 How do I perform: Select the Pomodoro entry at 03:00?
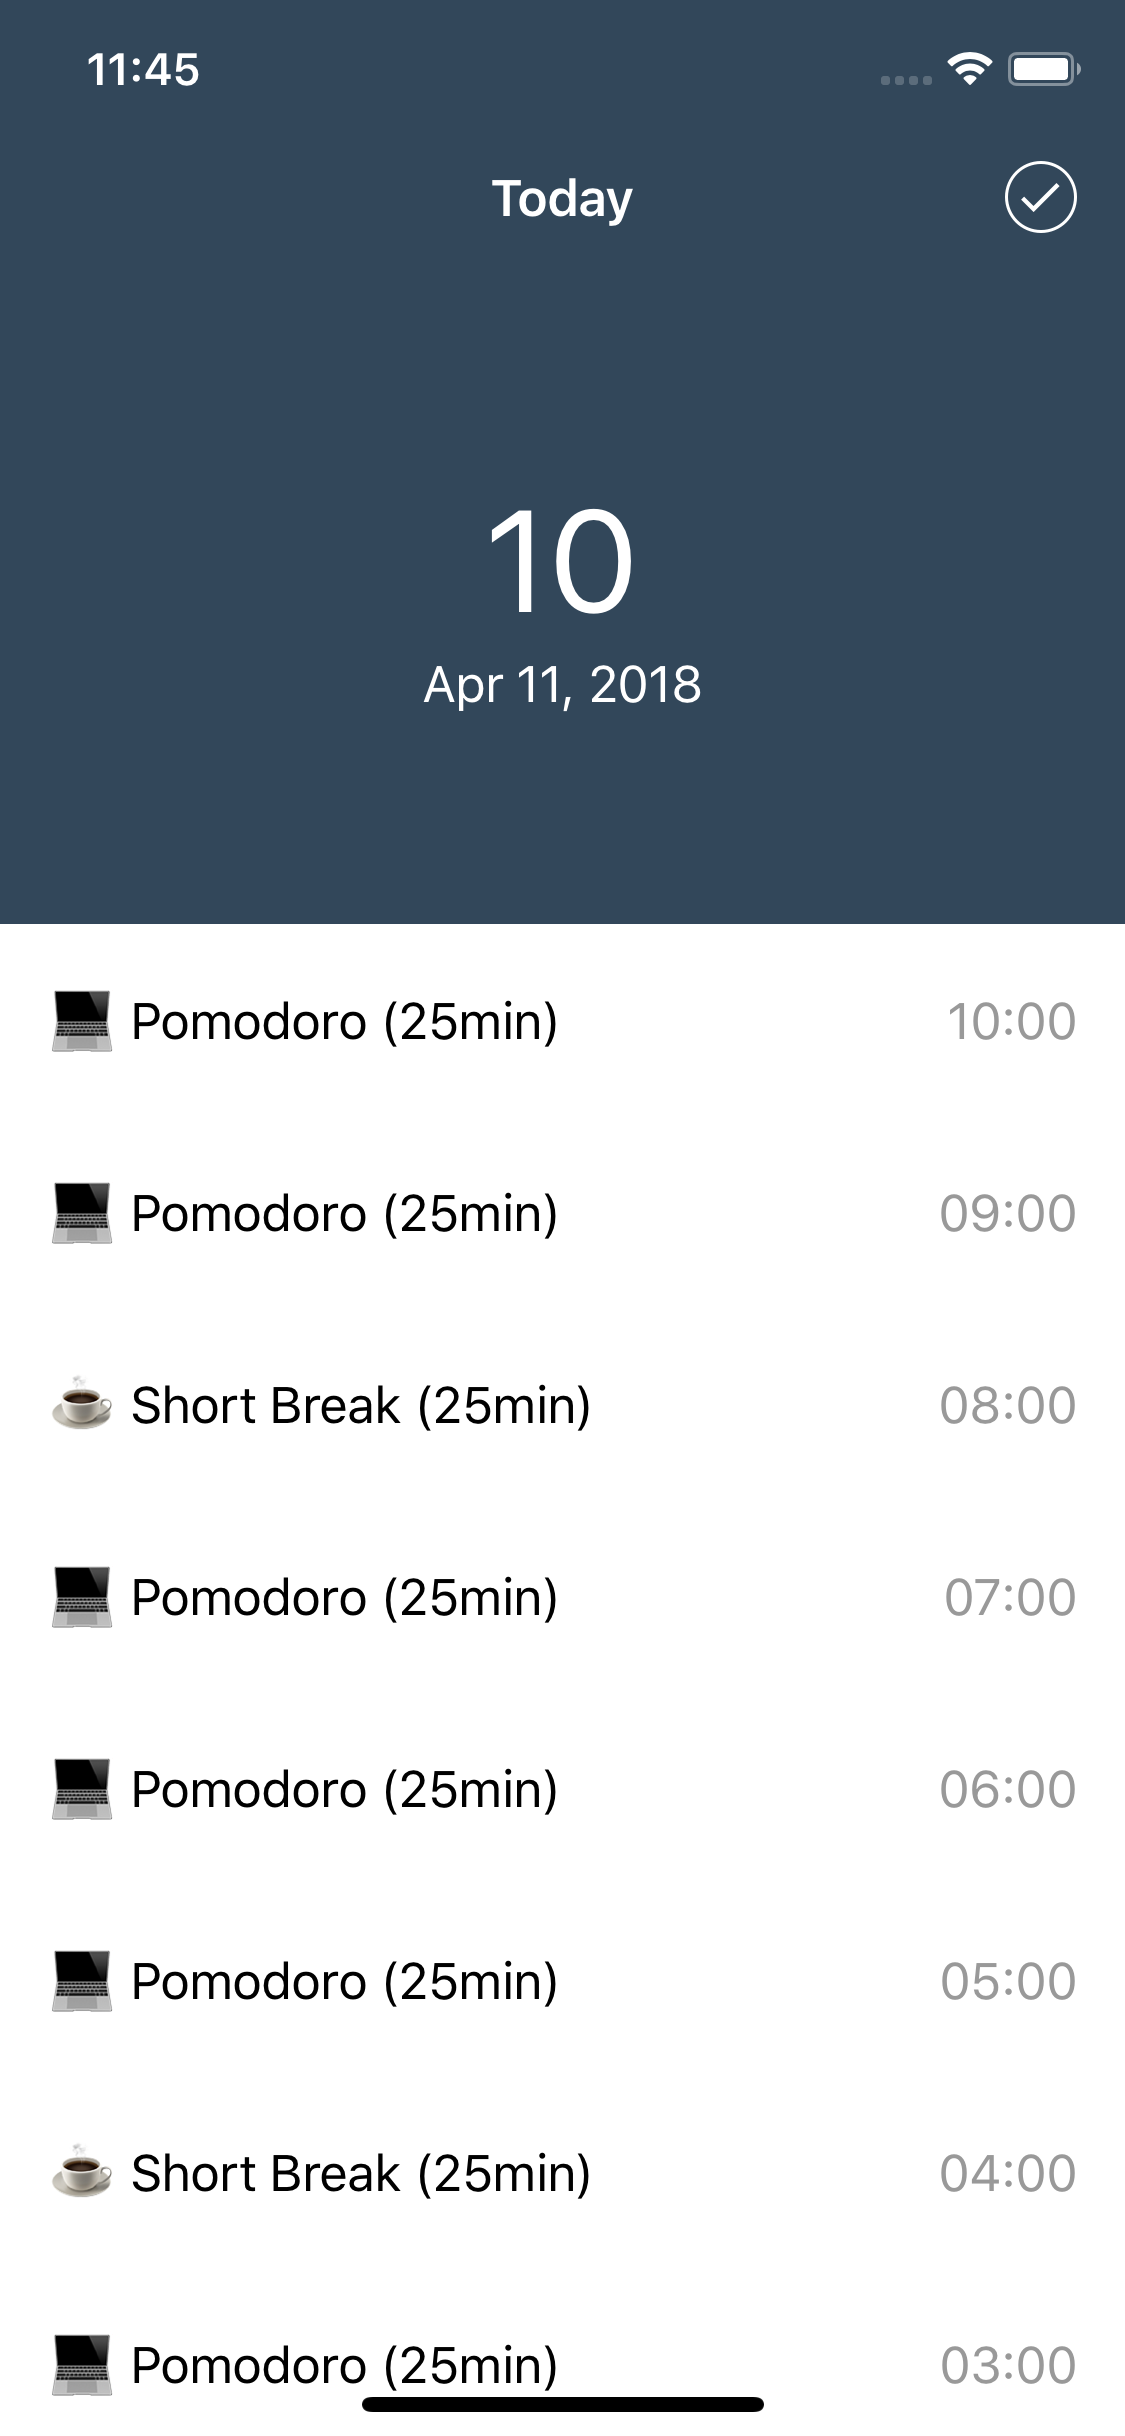click(562, 2365)
